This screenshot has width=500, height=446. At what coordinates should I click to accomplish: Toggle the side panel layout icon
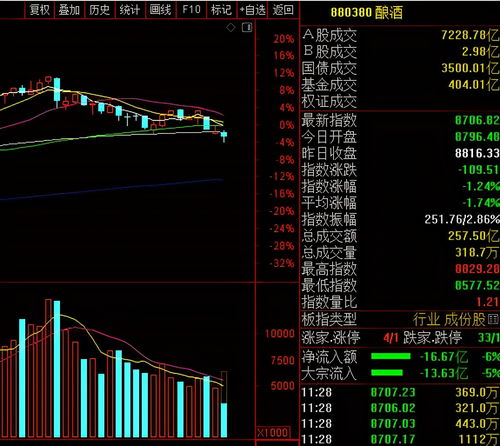[247, 27]
